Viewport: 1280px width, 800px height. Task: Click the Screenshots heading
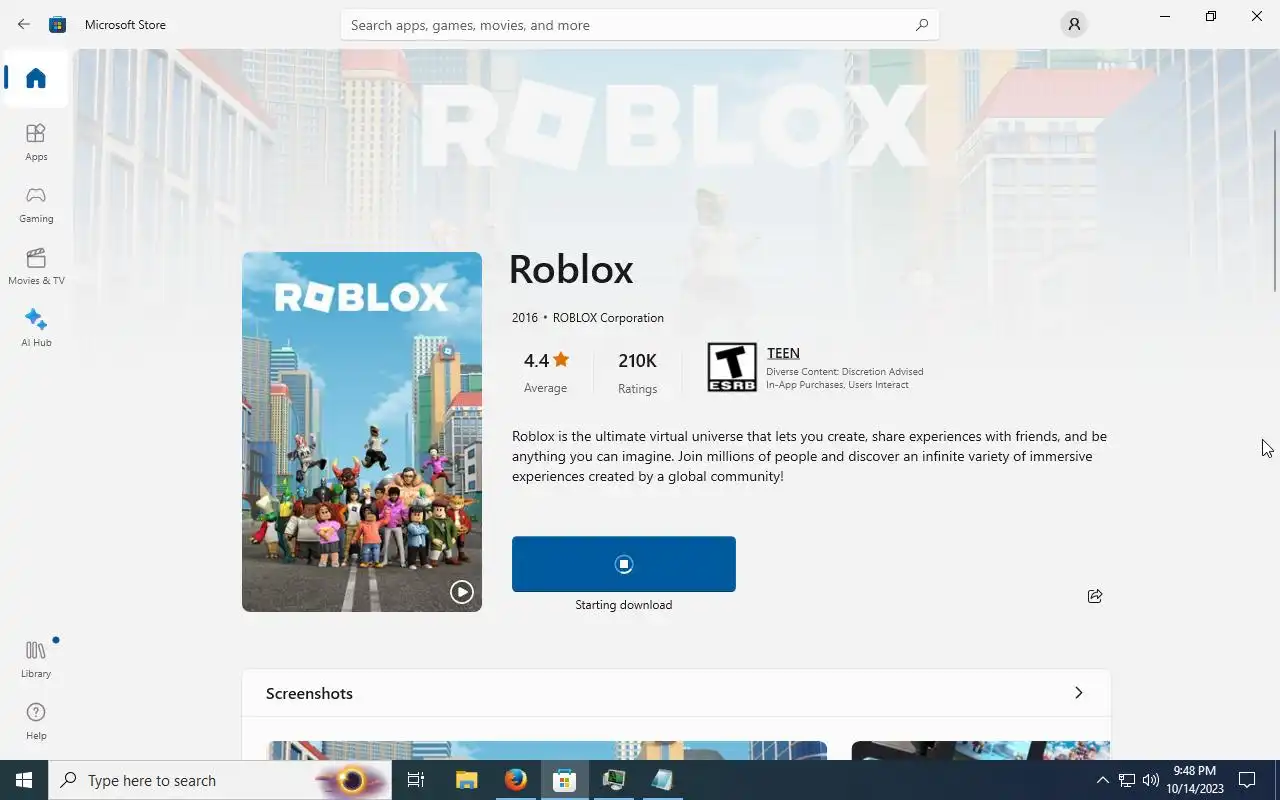(x=309, y=693)
